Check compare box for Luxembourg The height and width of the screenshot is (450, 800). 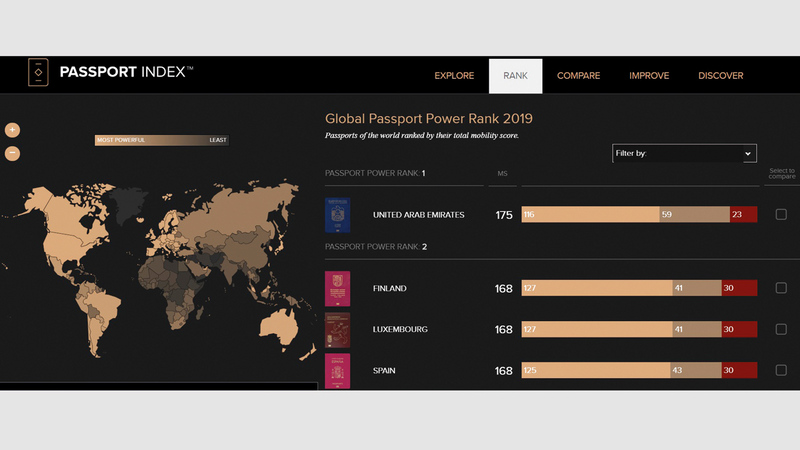[x=781, y=329]
